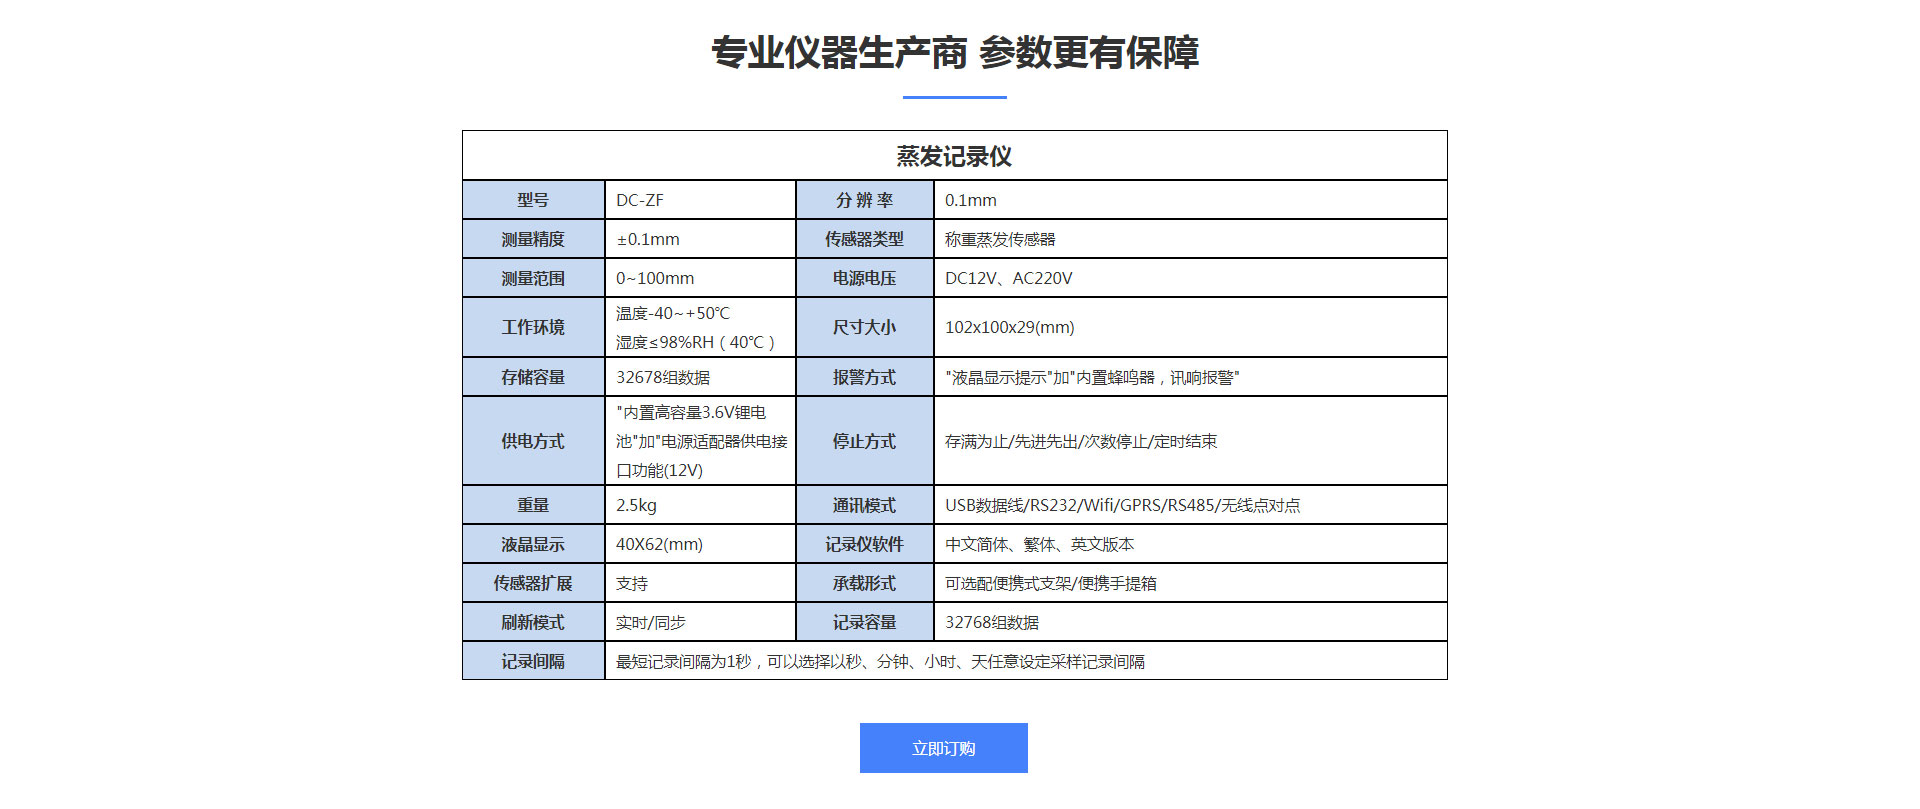Click the 工作环境 label cell
Screen dimensions: 1920x809
[x=533, y=327]
